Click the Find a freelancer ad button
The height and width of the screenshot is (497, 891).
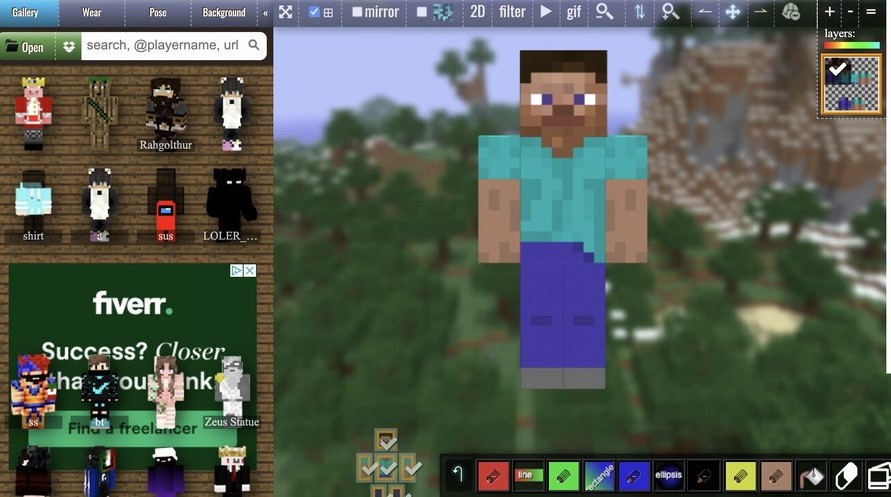coord(132,428)
